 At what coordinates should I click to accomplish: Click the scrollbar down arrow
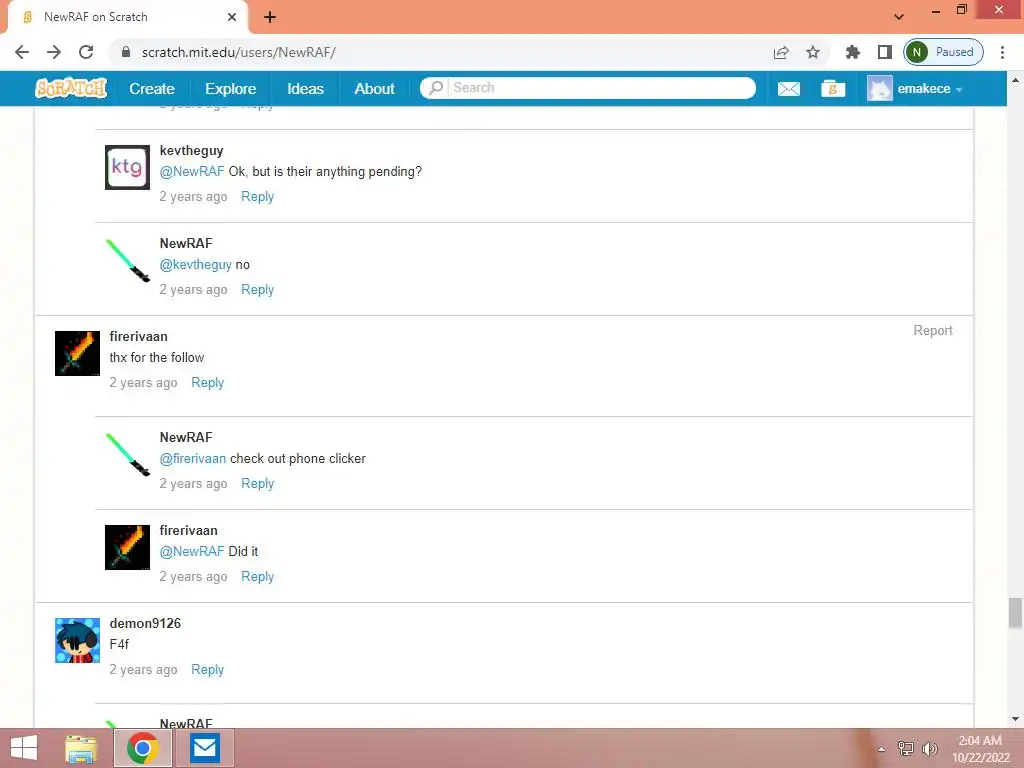click(1015, 719)
